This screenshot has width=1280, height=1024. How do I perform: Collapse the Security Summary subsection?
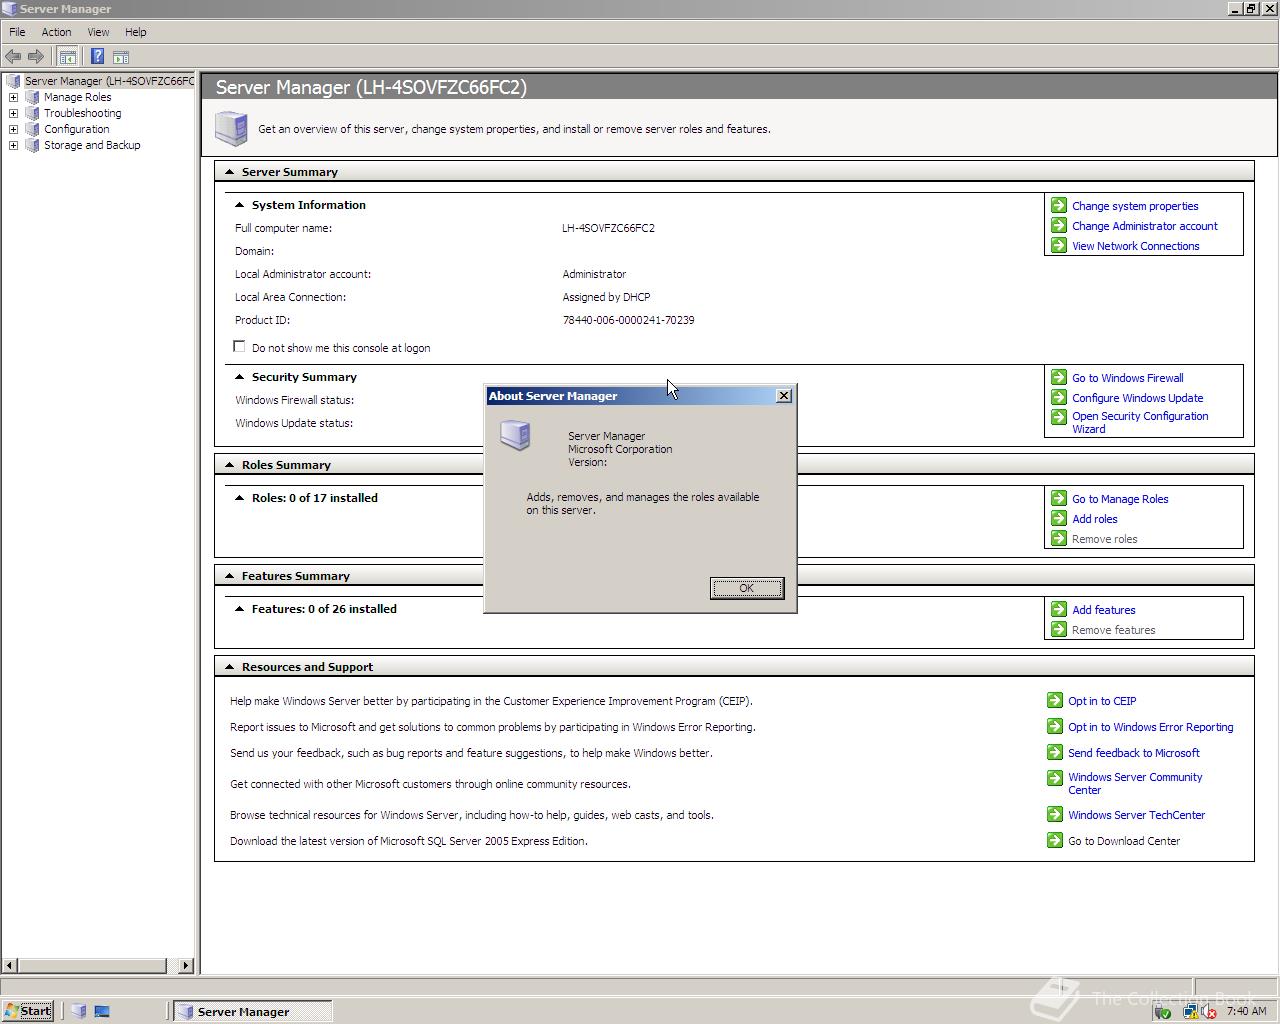[x=239, y=377]
